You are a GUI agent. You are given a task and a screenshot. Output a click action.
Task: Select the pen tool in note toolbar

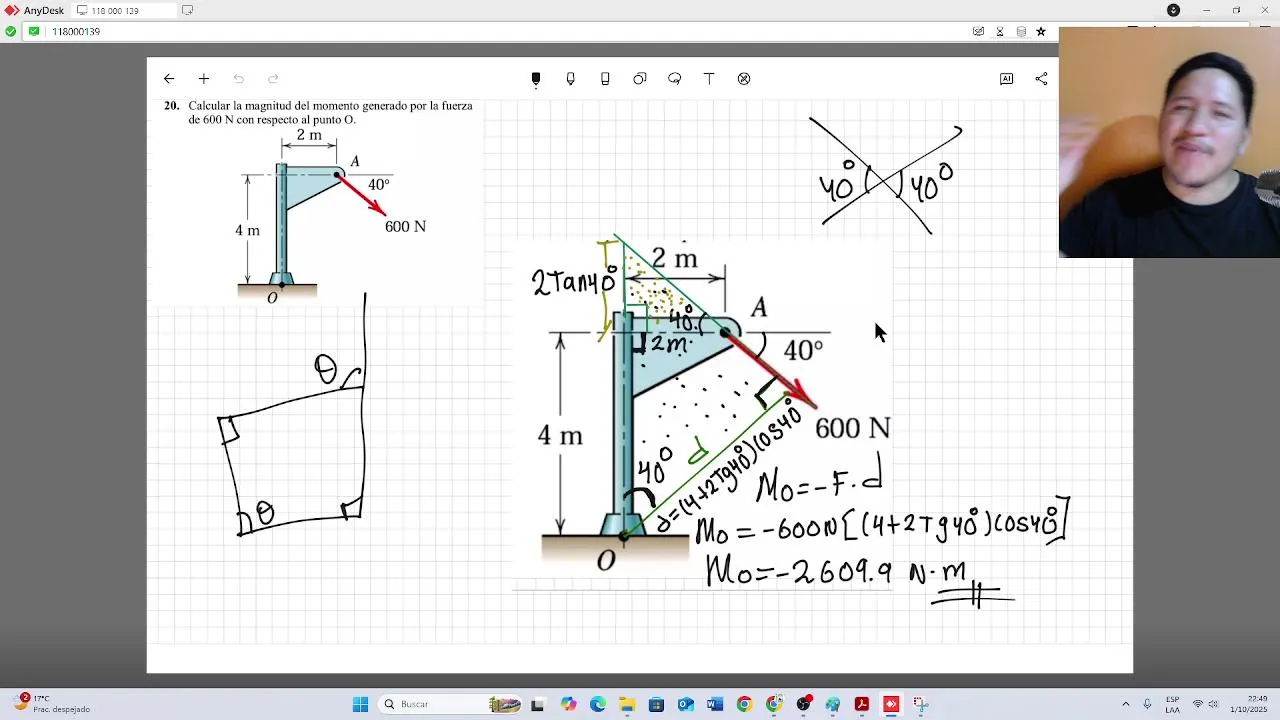536,79
